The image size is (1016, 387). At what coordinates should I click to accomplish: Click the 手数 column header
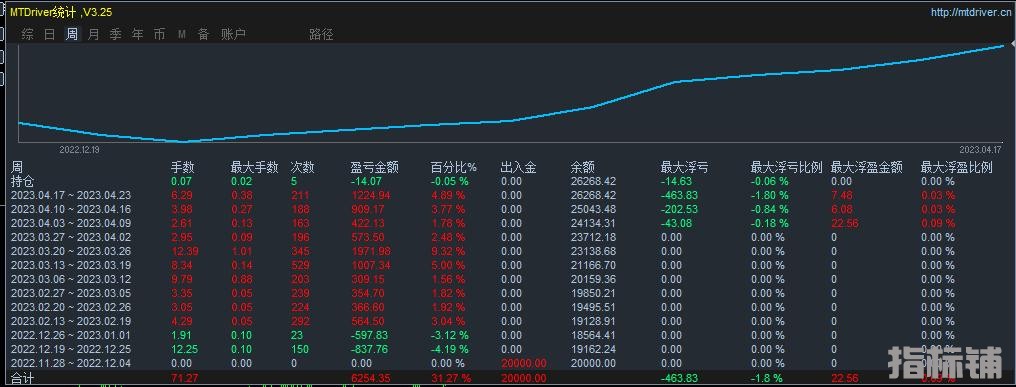point(182,167)
